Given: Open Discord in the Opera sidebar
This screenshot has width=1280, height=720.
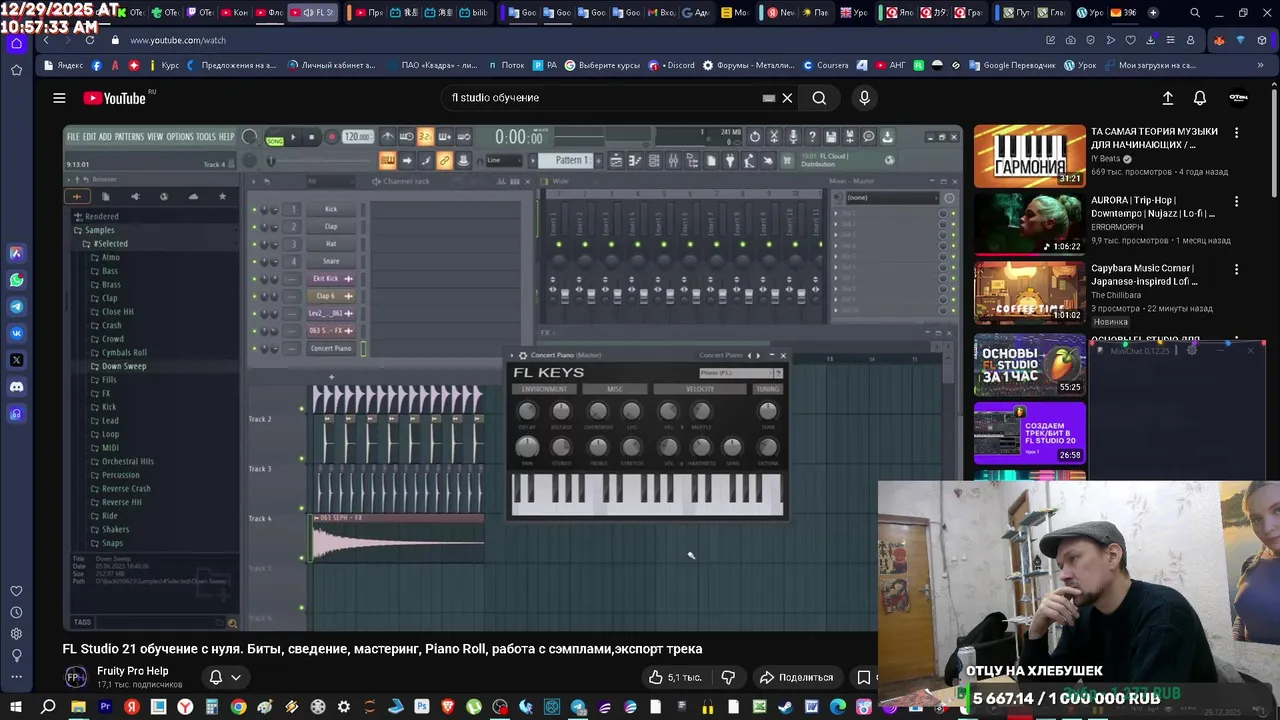Looking at the screenshot, I should click(16, 387).
